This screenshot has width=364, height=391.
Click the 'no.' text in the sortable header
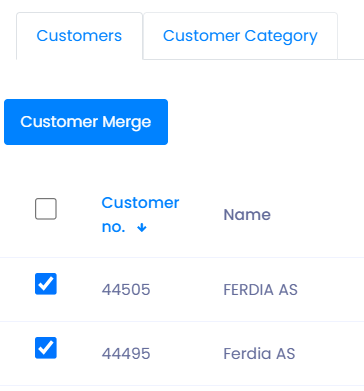click(x=114, y=227)
